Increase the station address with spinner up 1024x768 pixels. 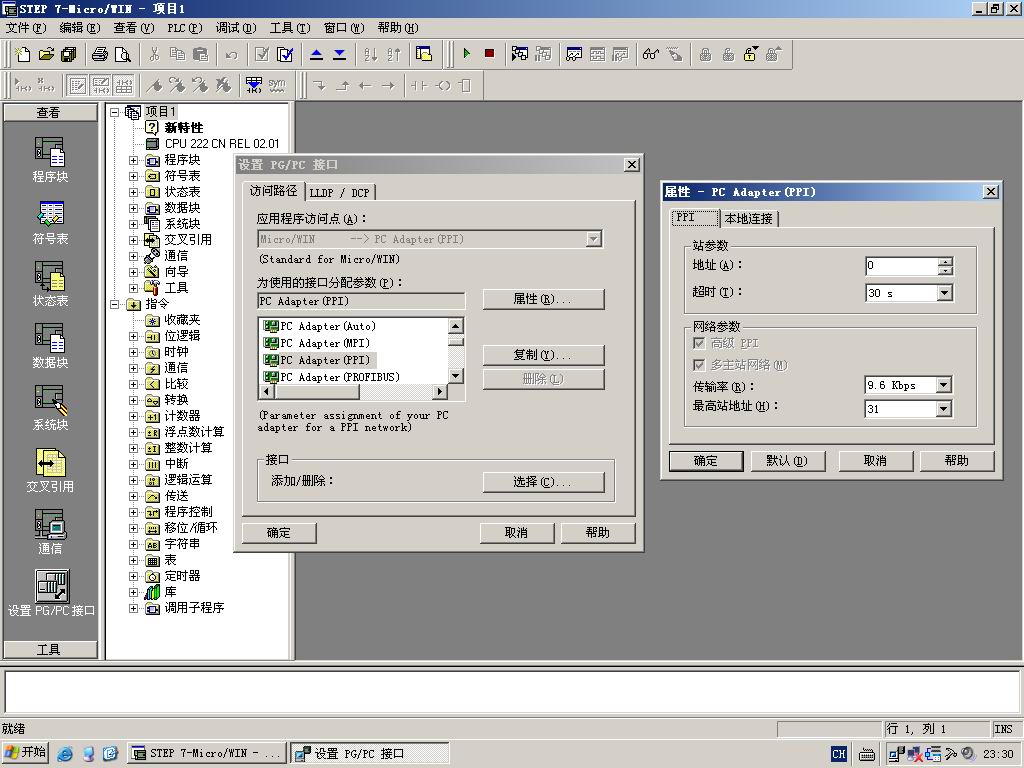tap(945, 262)
